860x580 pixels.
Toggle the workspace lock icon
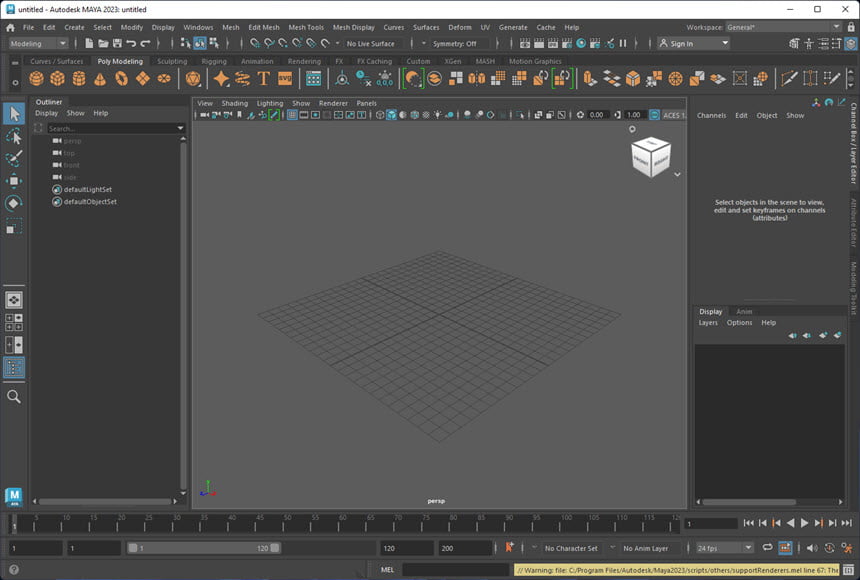pos(851,27)
